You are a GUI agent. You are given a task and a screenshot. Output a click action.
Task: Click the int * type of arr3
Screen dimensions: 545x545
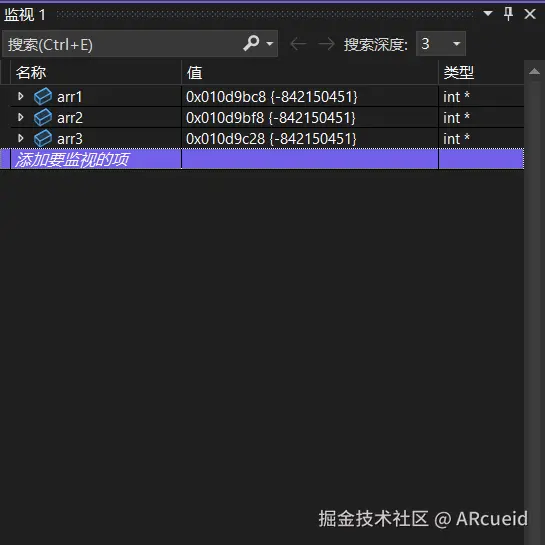456,139
